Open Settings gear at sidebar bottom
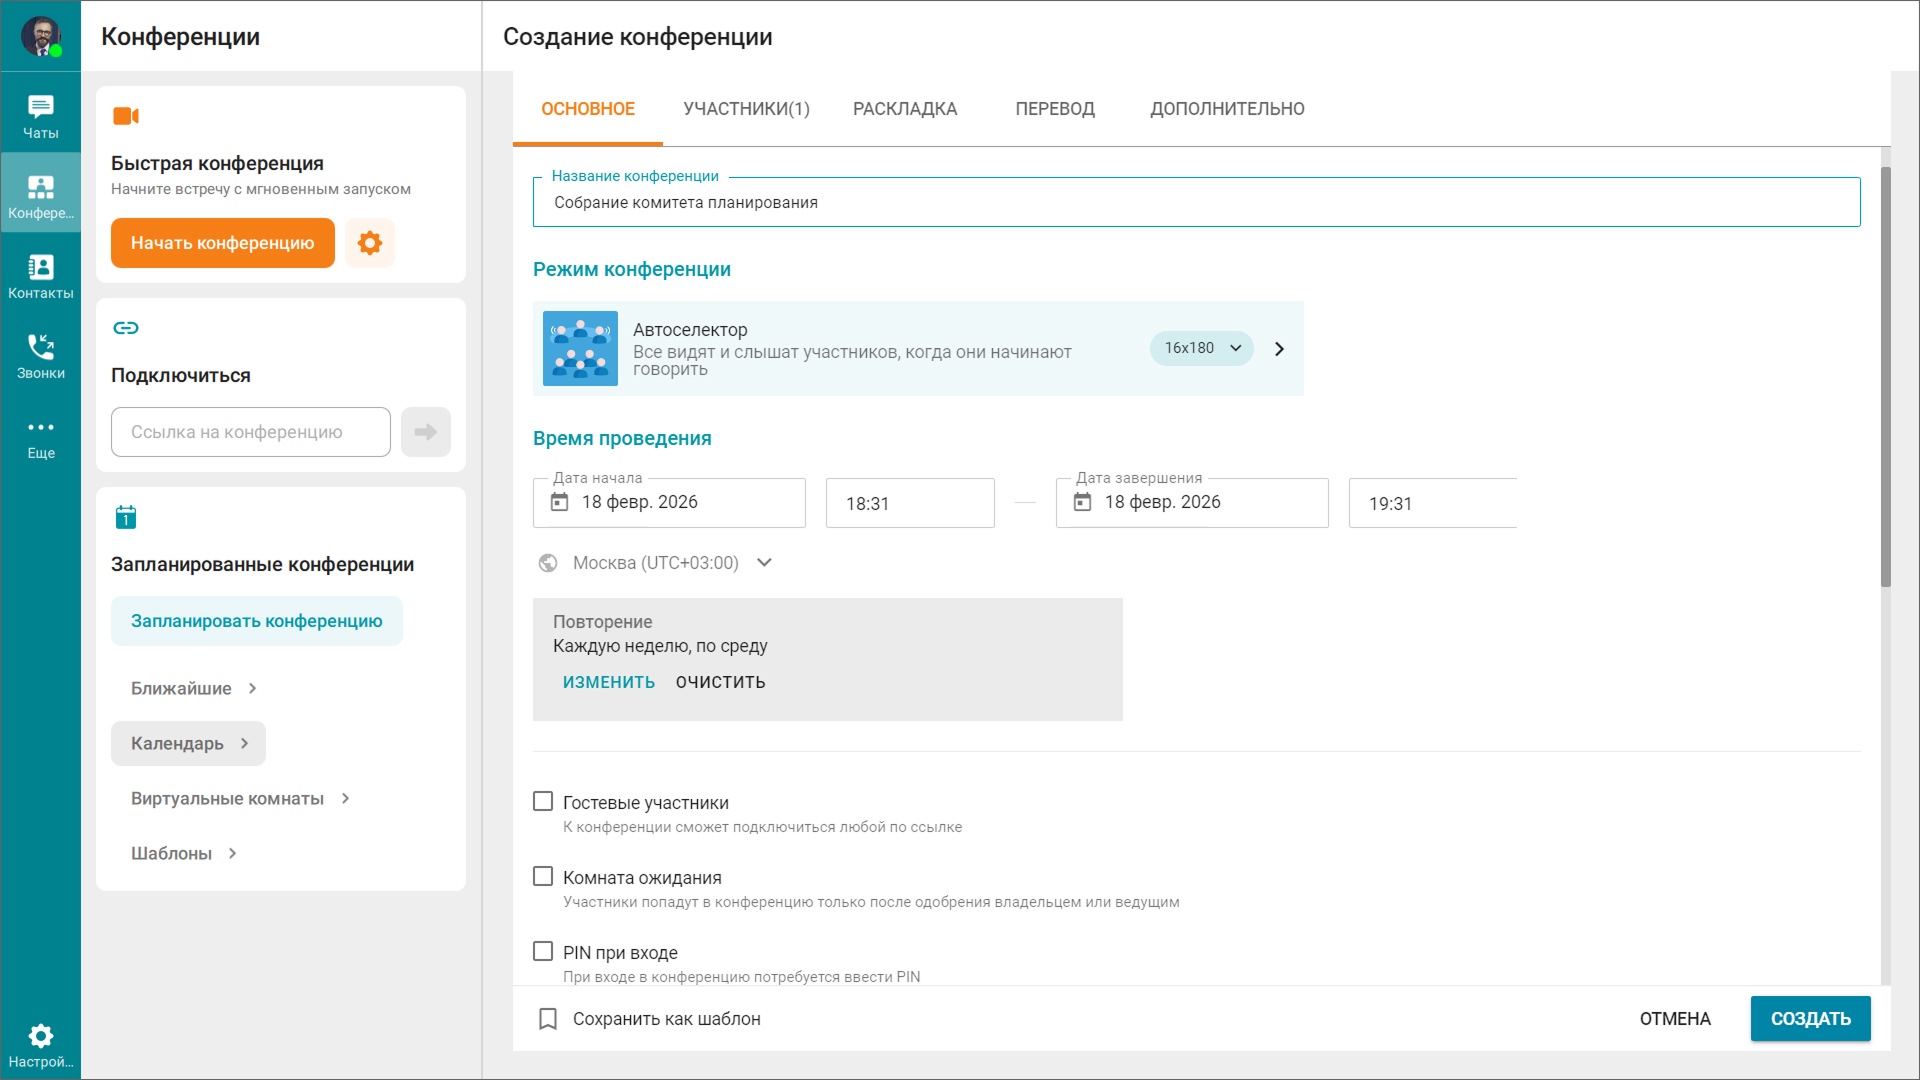 coord(41,1036)
